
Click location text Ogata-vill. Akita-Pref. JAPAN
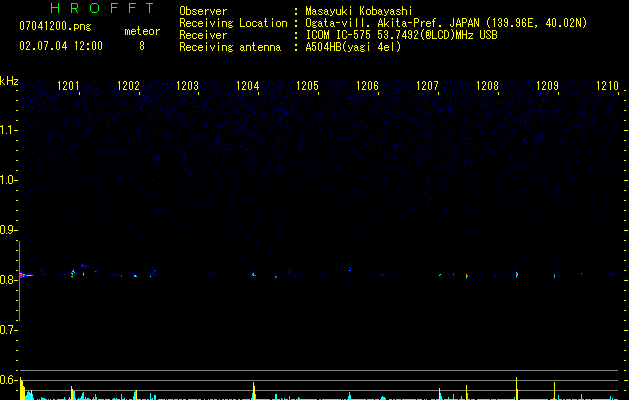(392, 23)
